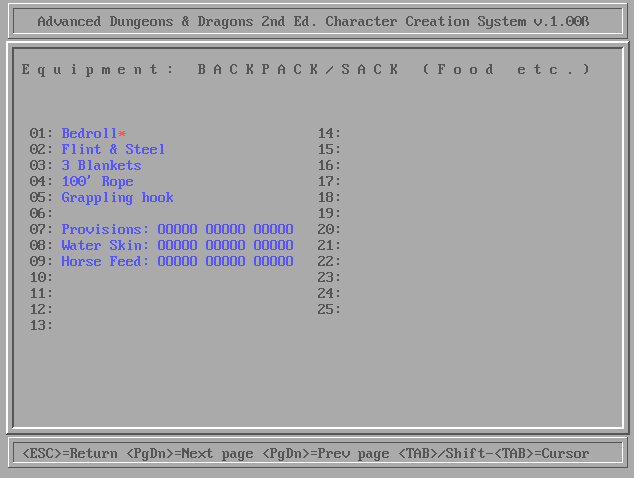Click the second OOOOO group of Water Skin
Image resolution: width=634 pixels, height=478 pixels.
pos(225,245)
